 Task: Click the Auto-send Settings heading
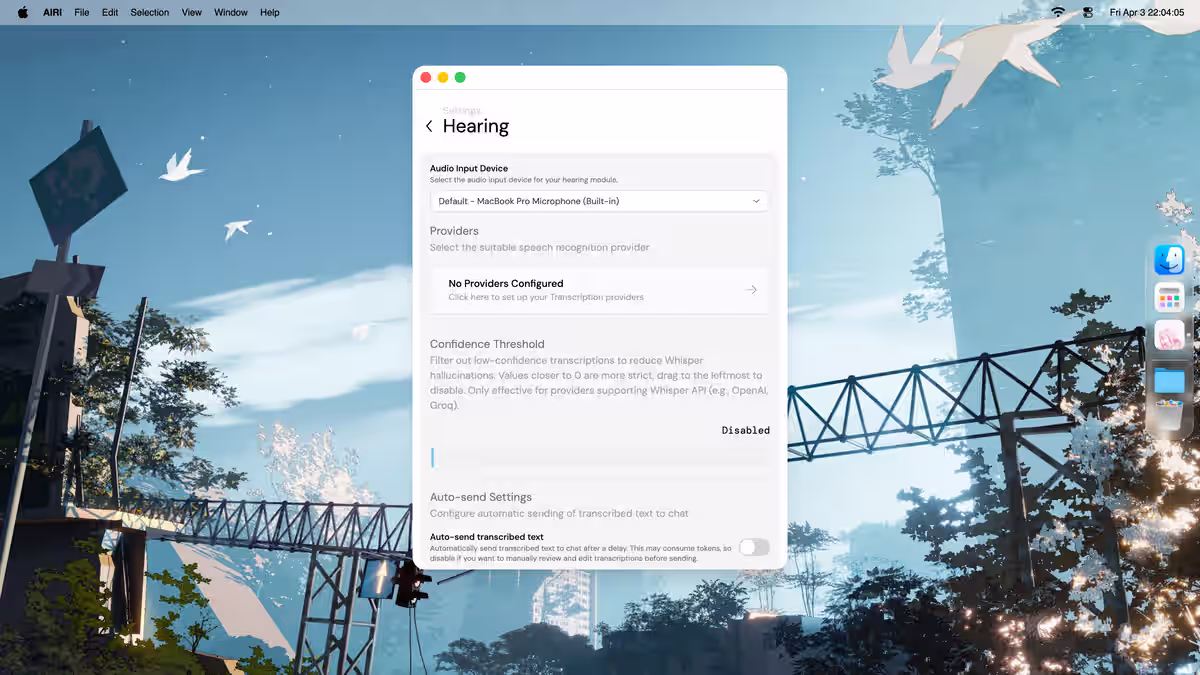click(x=481, y=497)
